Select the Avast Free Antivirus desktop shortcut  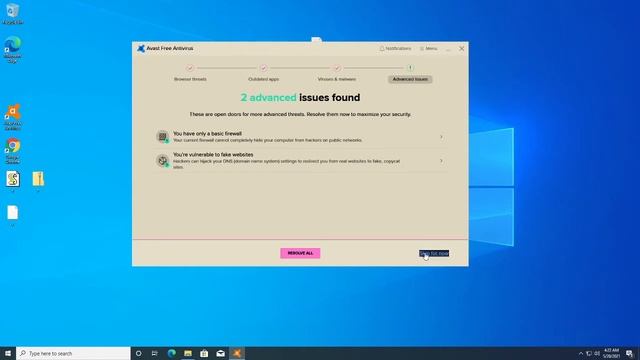[x=12, y=117]
